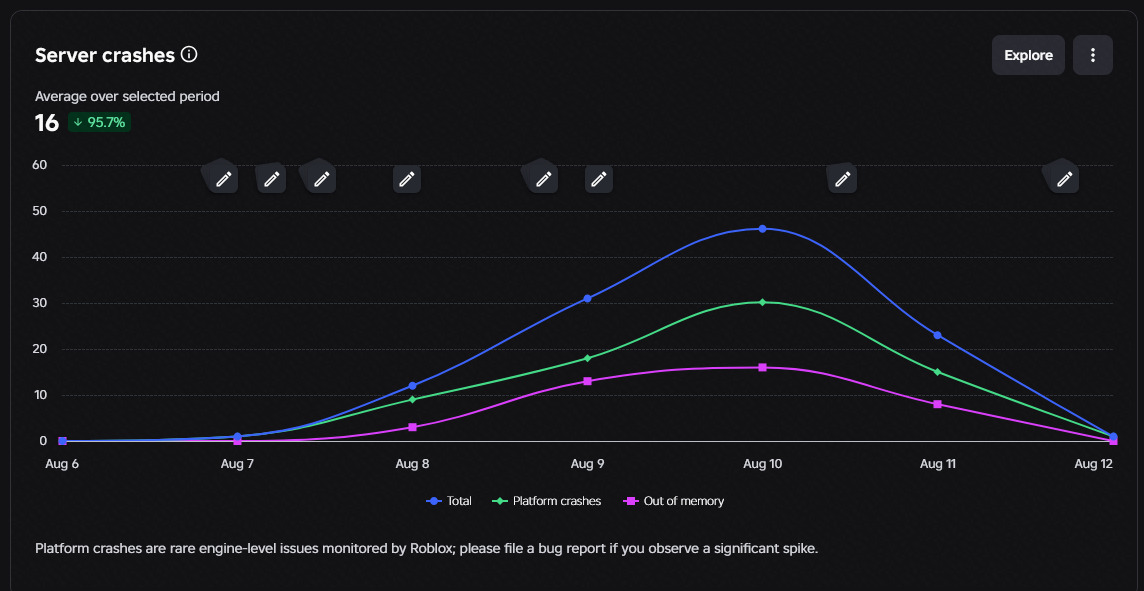
Task: Click the Total data point on Aug 8
Action: [x=412, y=386]
